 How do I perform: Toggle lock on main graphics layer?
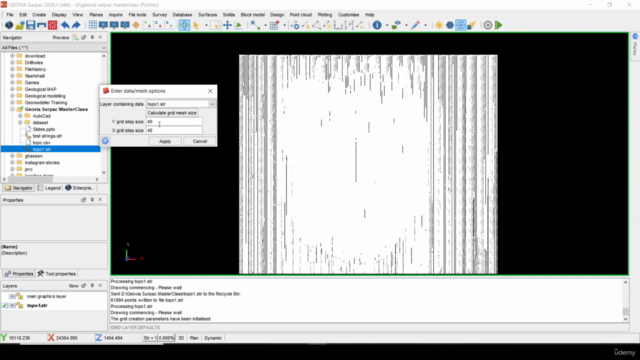[x=20, y=296]
